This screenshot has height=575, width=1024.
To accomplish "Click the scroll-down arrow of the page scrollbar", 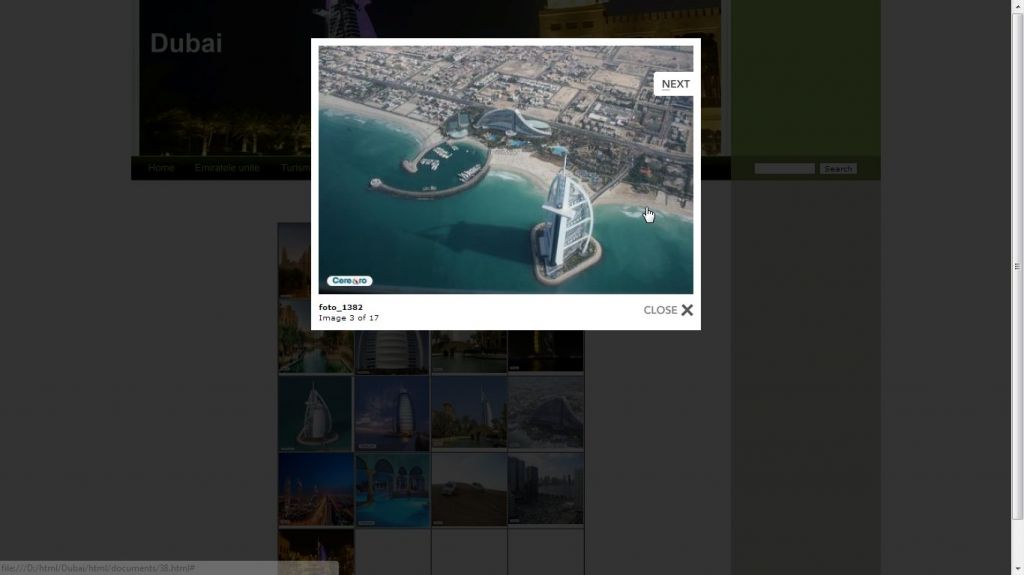I will coord(1018,569).
